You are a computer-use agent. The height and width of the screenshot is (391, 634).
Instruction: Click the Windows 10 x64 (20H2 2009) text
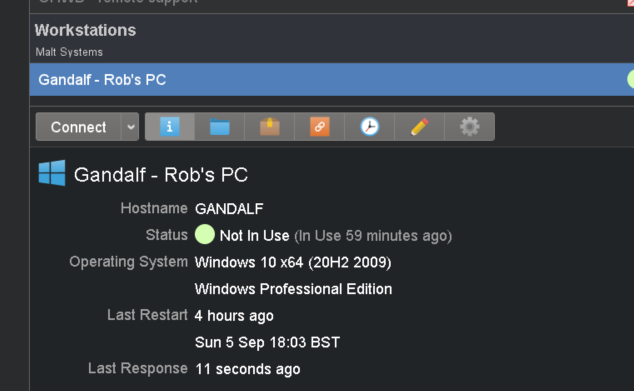click(293, 262)
